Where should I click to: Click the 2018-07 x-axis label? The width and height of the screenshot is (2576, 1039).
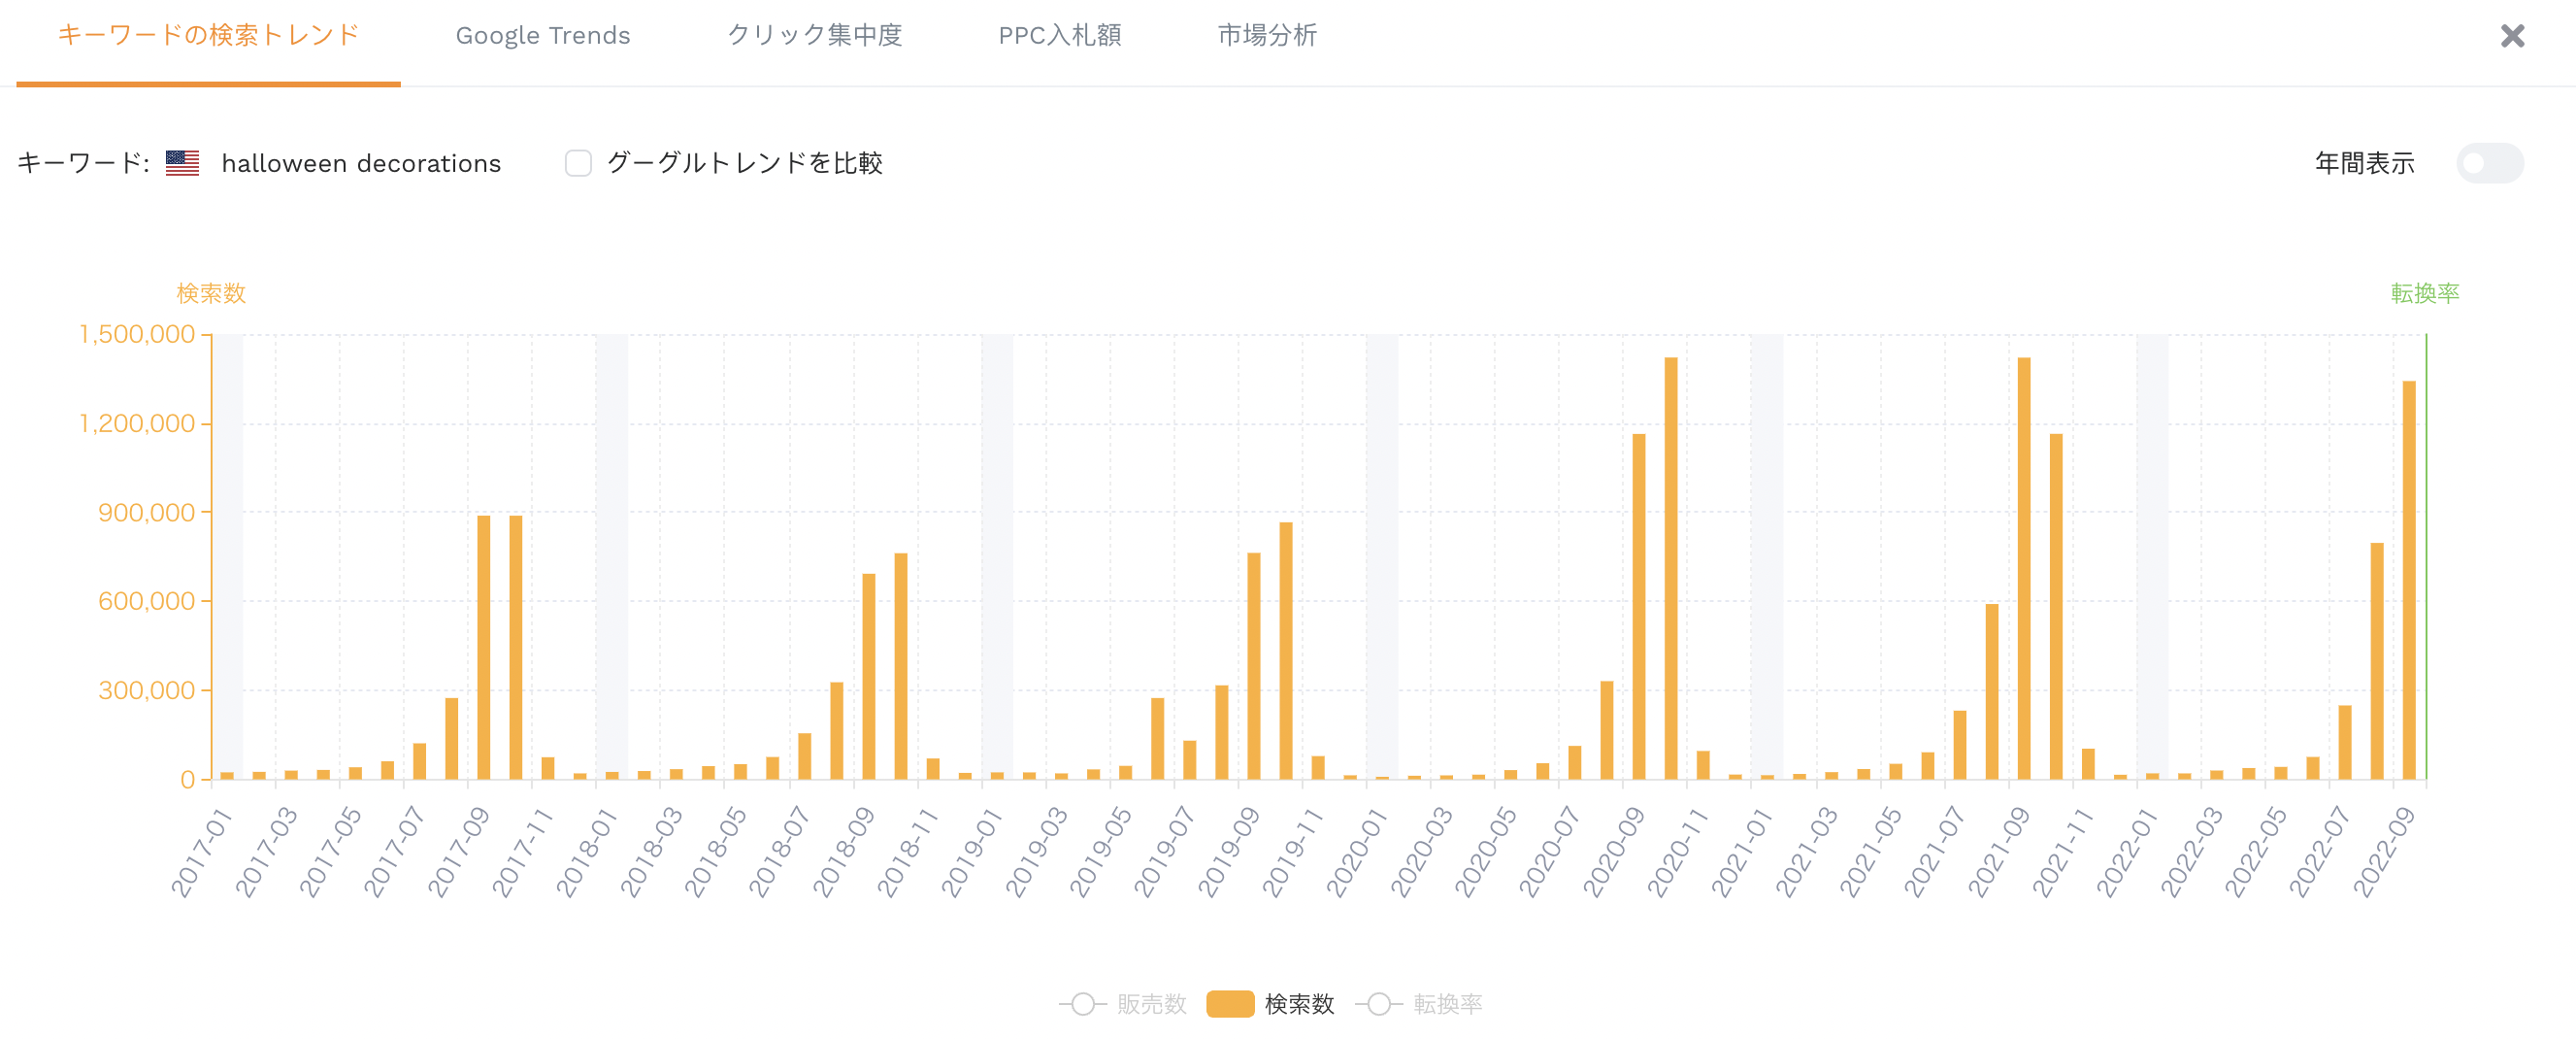781,851
